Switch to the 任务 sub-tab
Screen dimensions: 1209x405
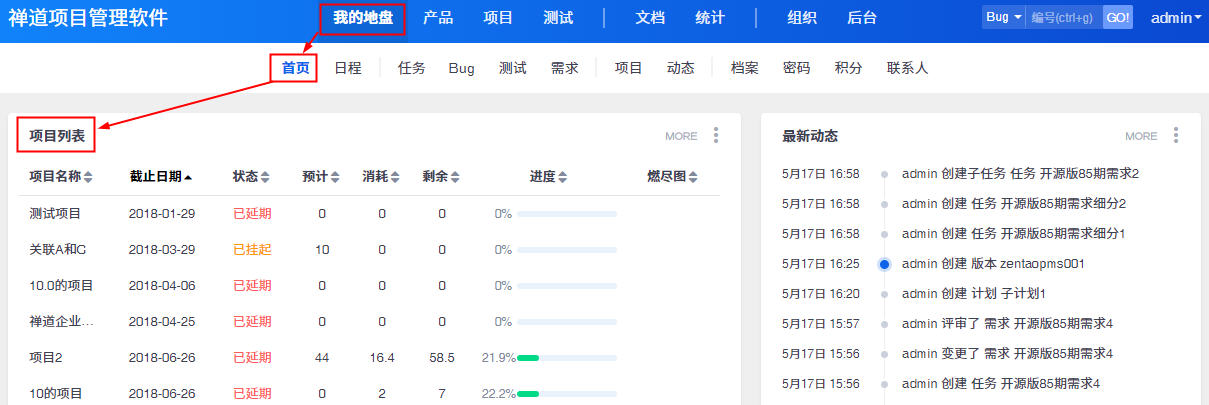pyautogui.click(x=411, y=68)
